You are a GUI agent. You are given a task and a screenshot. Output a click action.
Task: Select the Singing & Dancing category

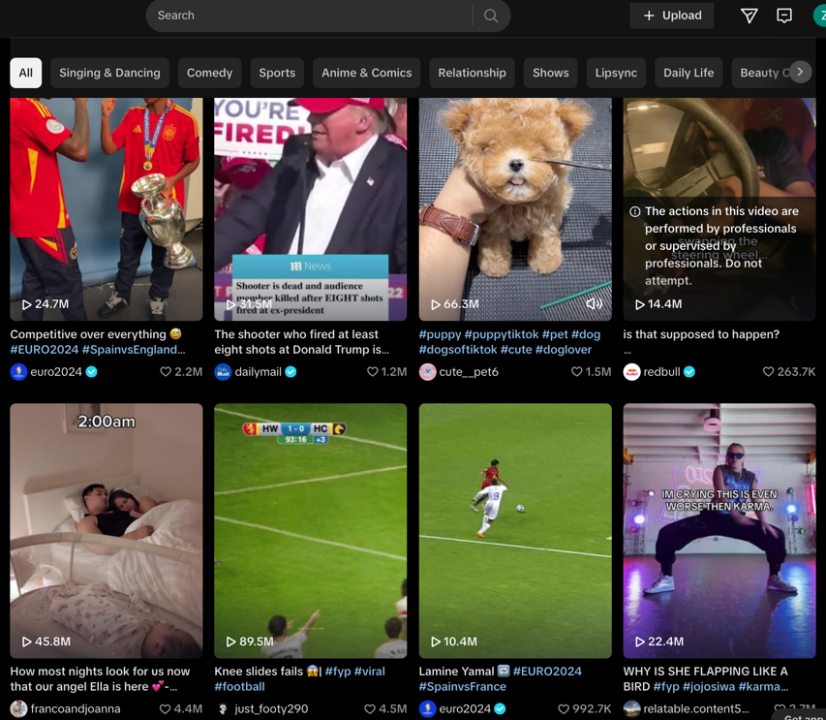109,73
